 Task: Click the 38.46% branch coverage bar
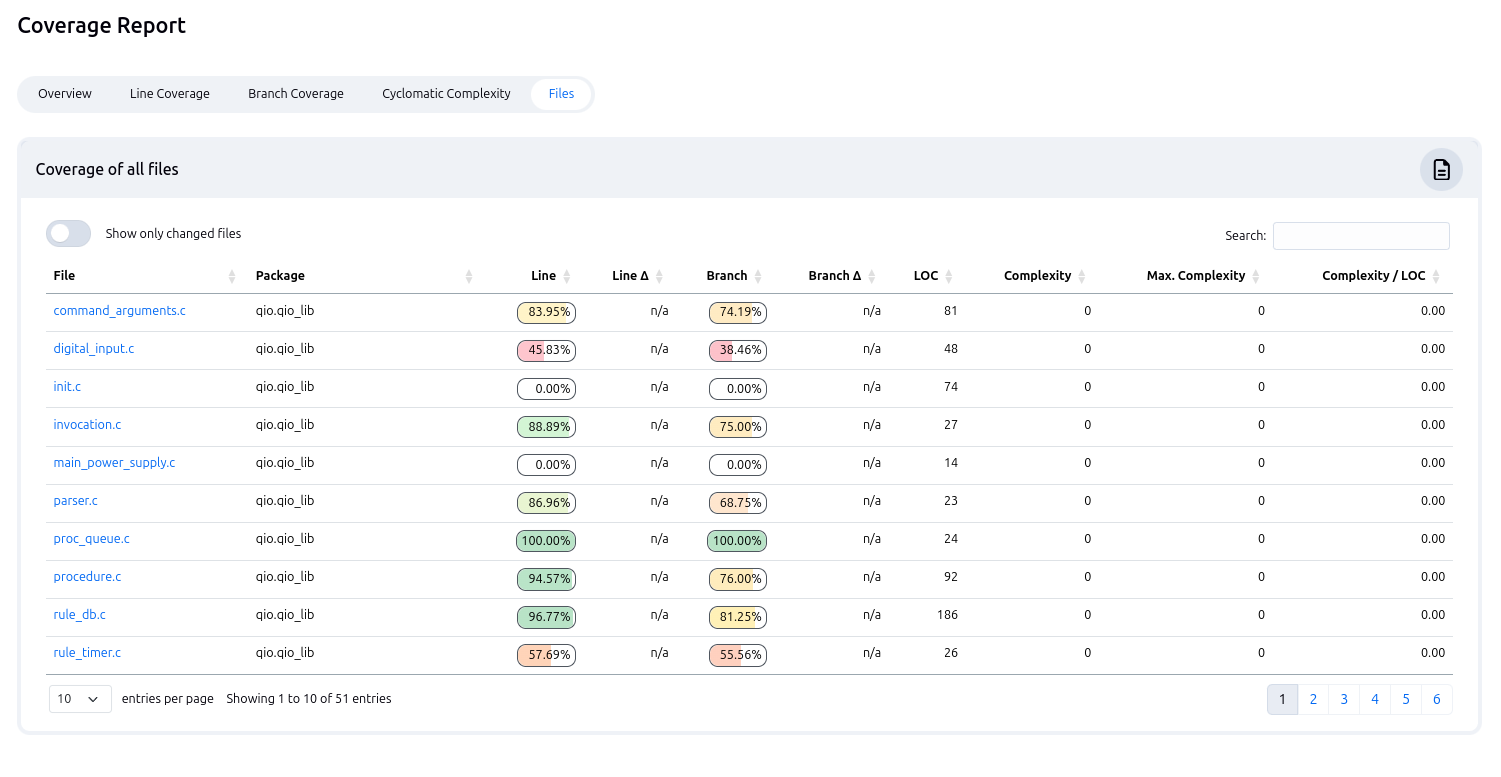click(x=737, y=350)
